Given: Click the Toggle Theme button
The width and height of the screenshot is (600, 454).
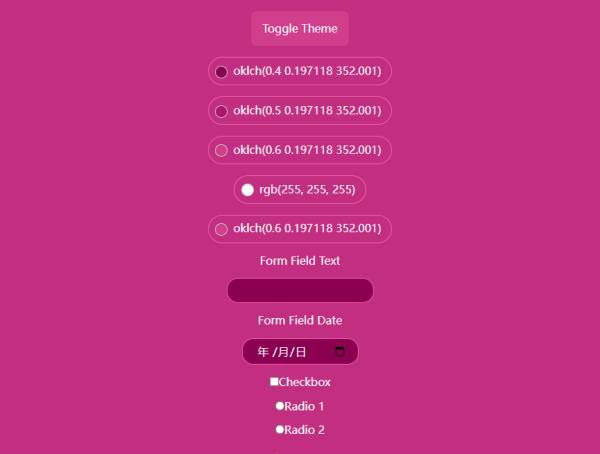Looking at the screenshot, I should [300, 29].
